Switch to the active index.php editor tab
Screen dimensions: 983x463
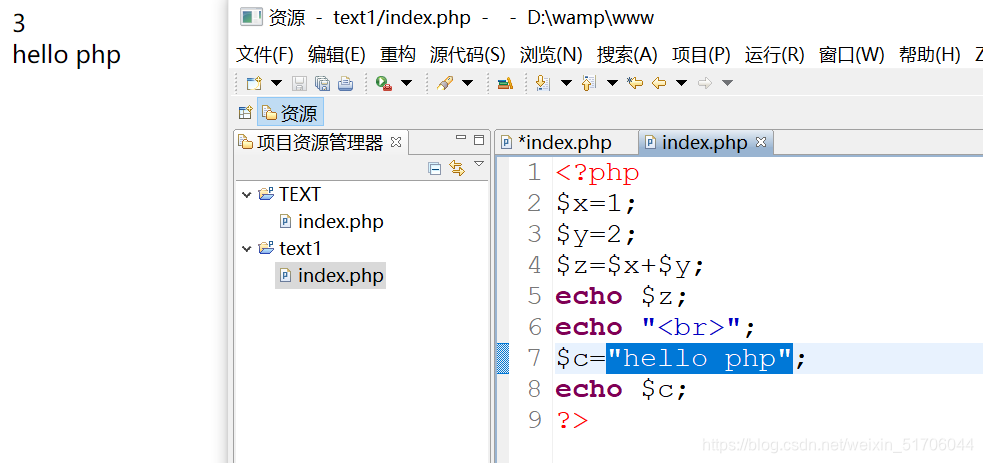[x=705, y=143]
